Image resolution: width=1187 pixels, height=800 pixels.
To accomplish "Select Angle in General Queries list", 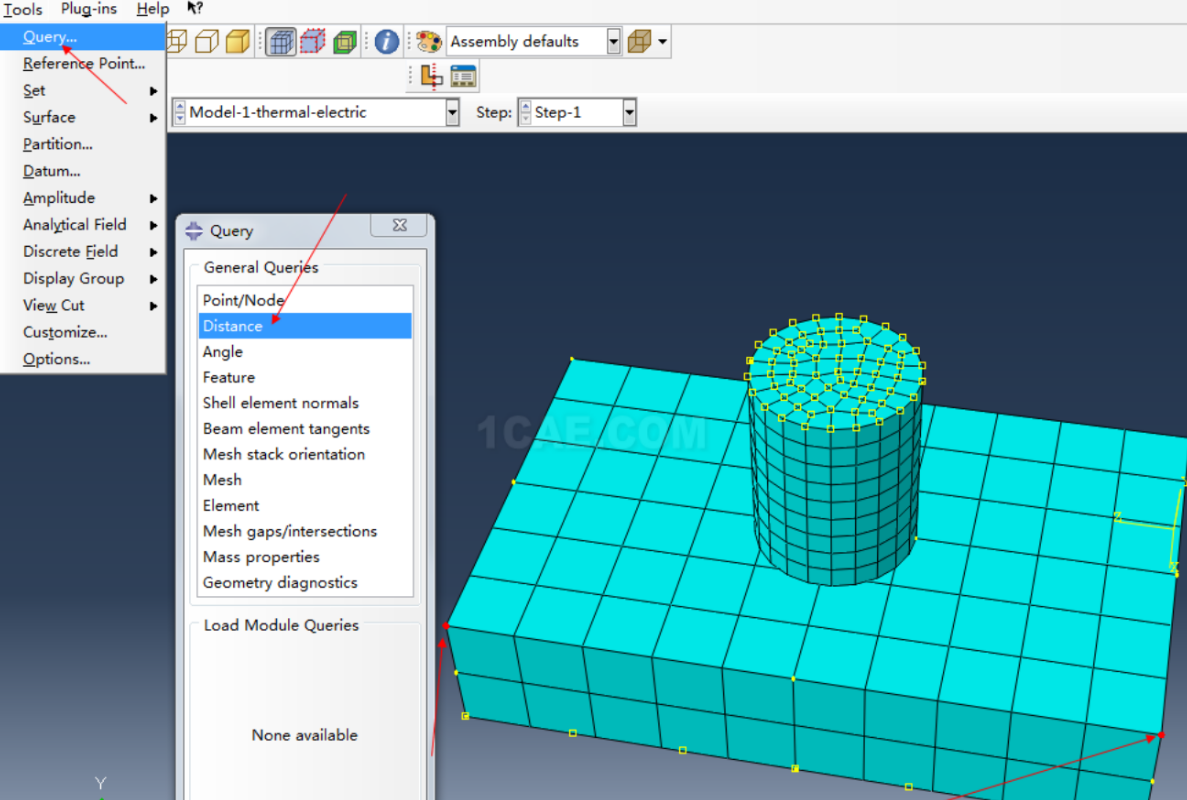I will (x=305, y=352).
